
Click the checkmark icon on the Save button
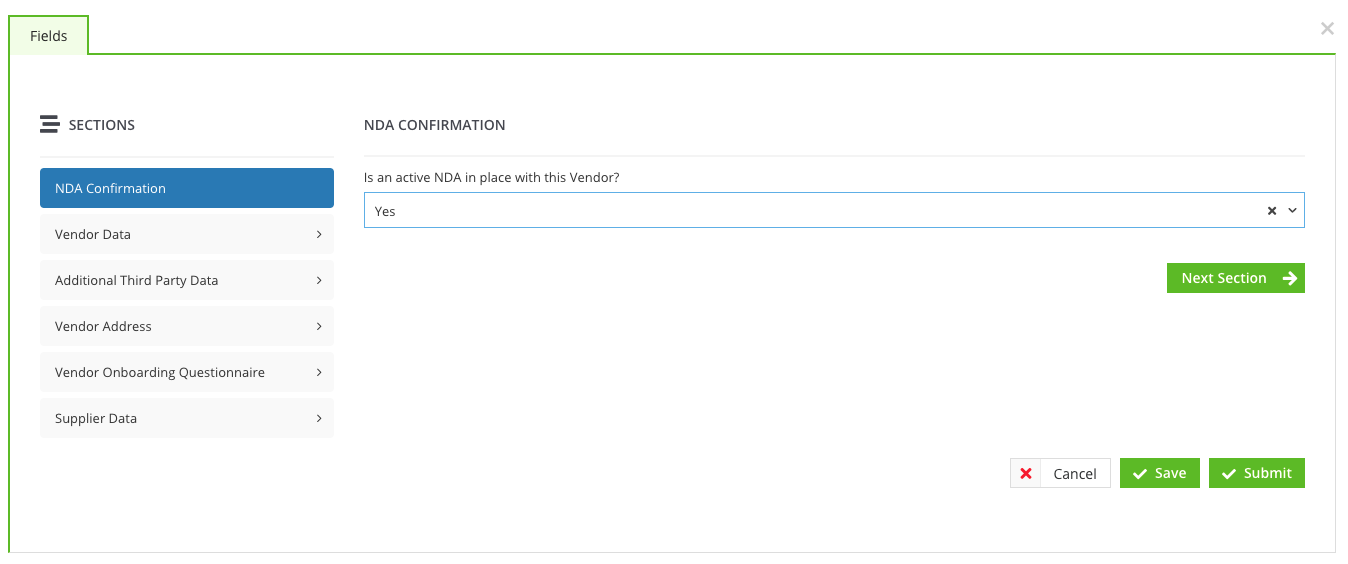pyautogui.click(x=1139, y=474)
